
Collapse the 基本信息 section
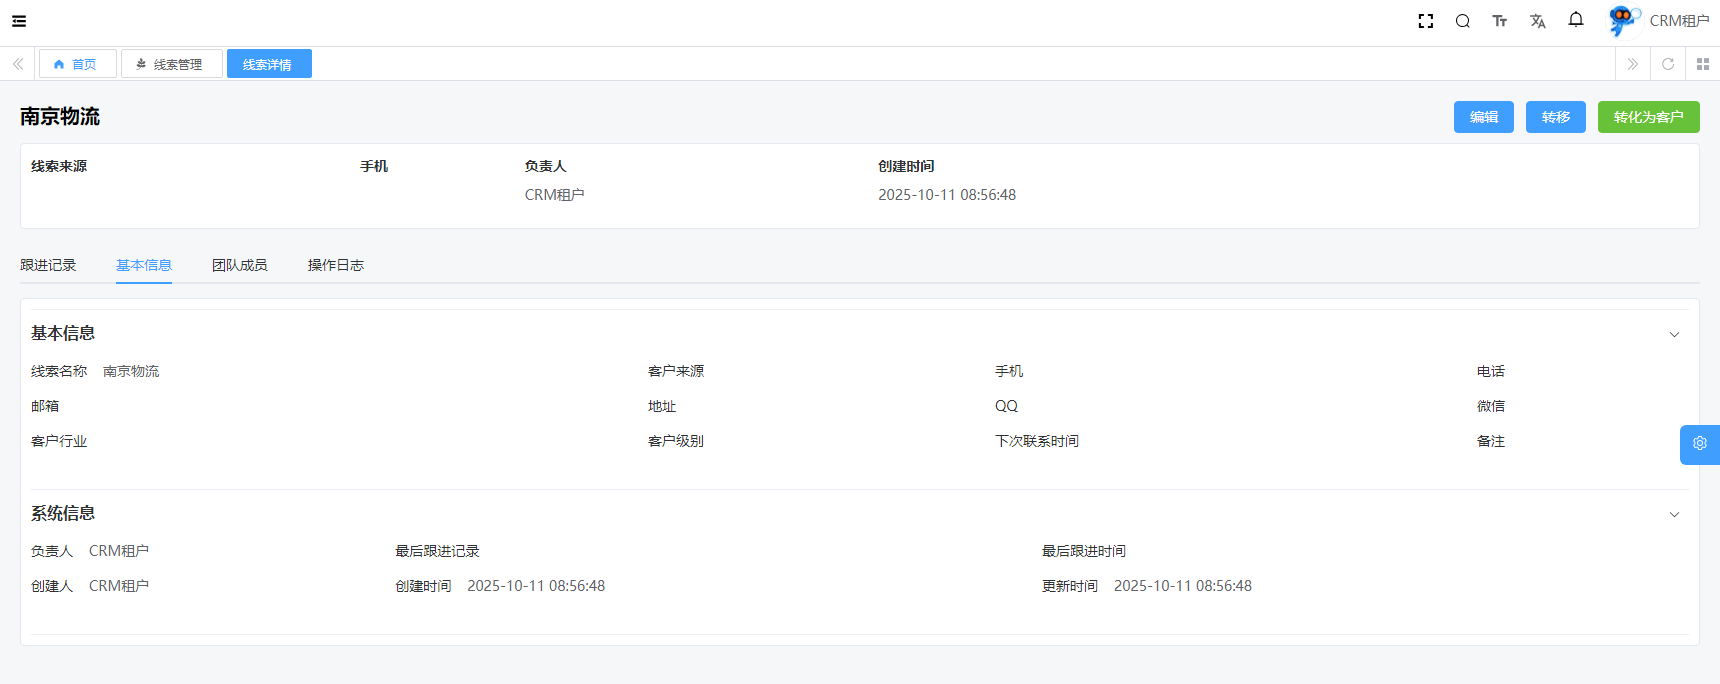(1674, 335)
